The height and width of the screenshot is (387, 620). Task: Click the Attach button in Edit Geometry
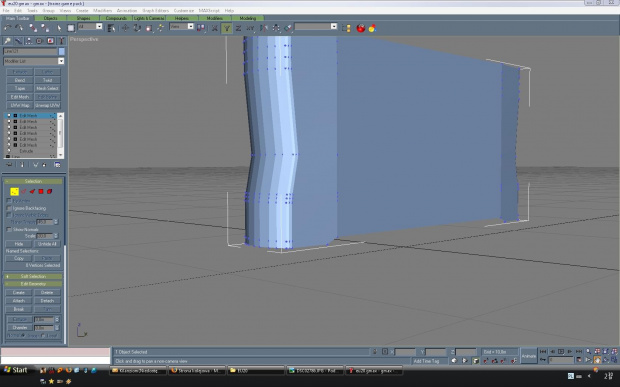click(x=19, y=301)
